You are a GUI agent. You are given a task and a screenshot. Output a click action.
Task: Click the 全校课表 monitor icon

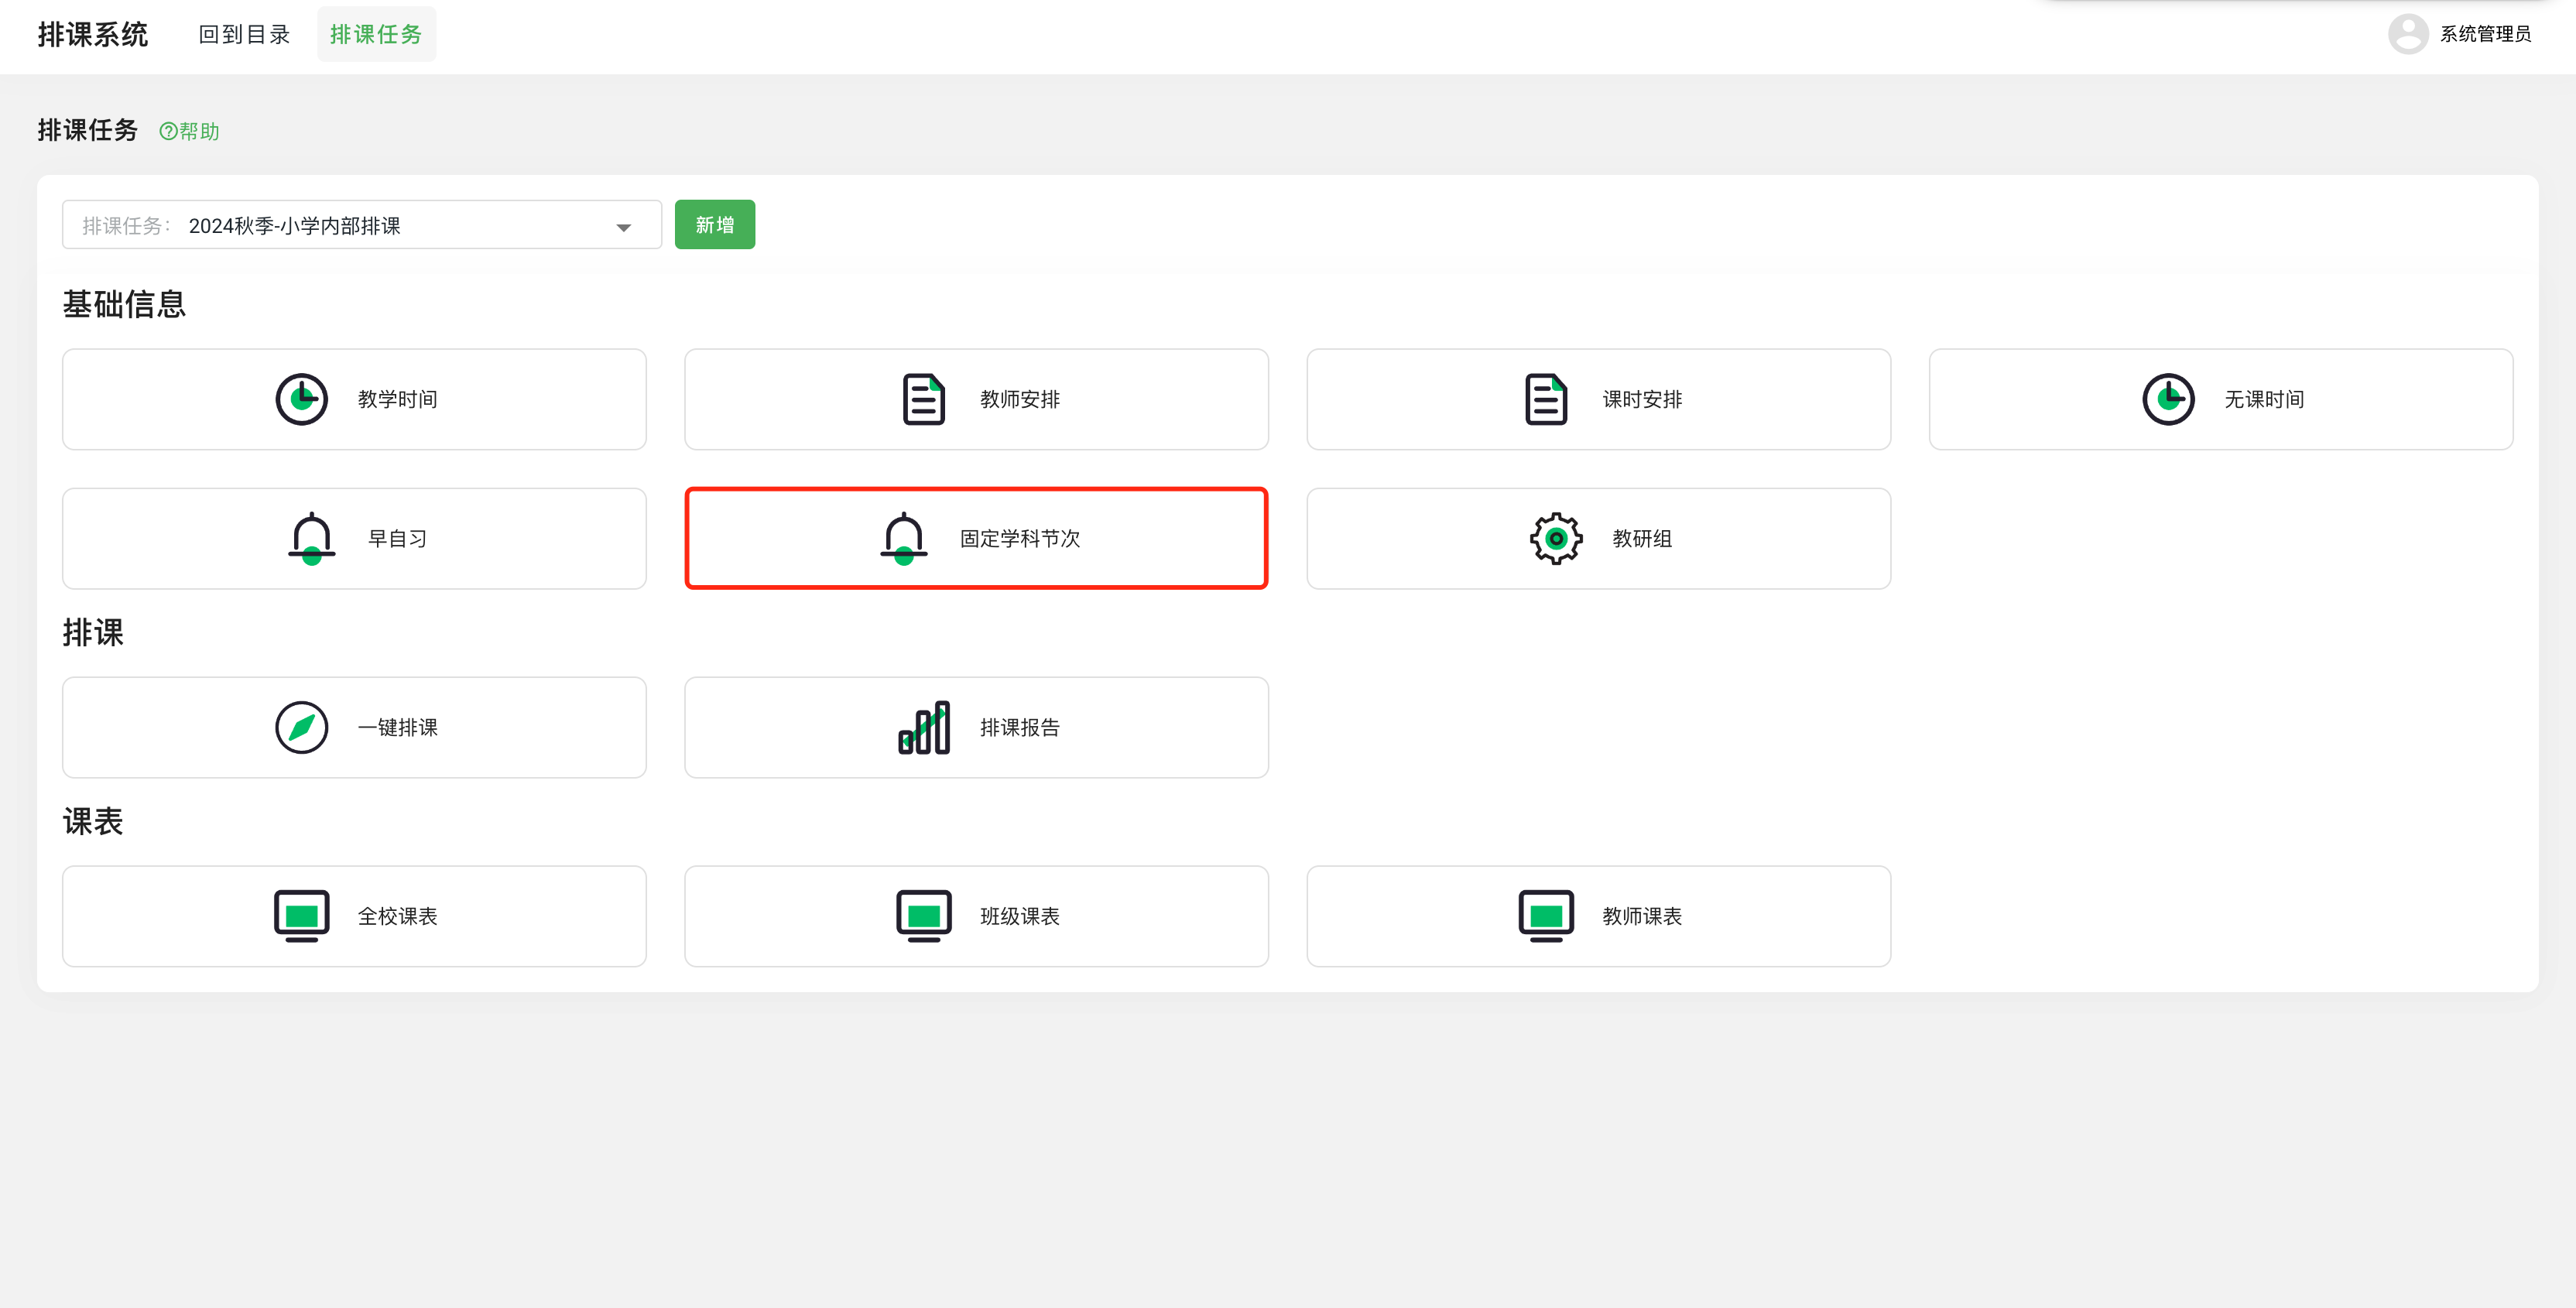tap(301, 915)
